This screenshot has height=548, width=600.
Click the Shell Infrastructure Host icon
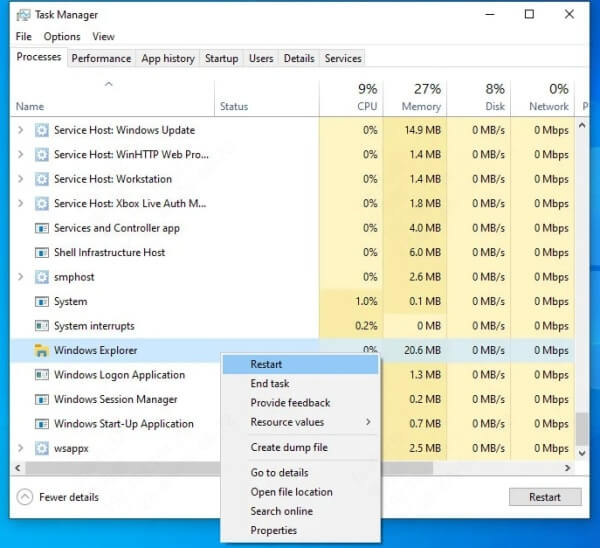(42, 253)
